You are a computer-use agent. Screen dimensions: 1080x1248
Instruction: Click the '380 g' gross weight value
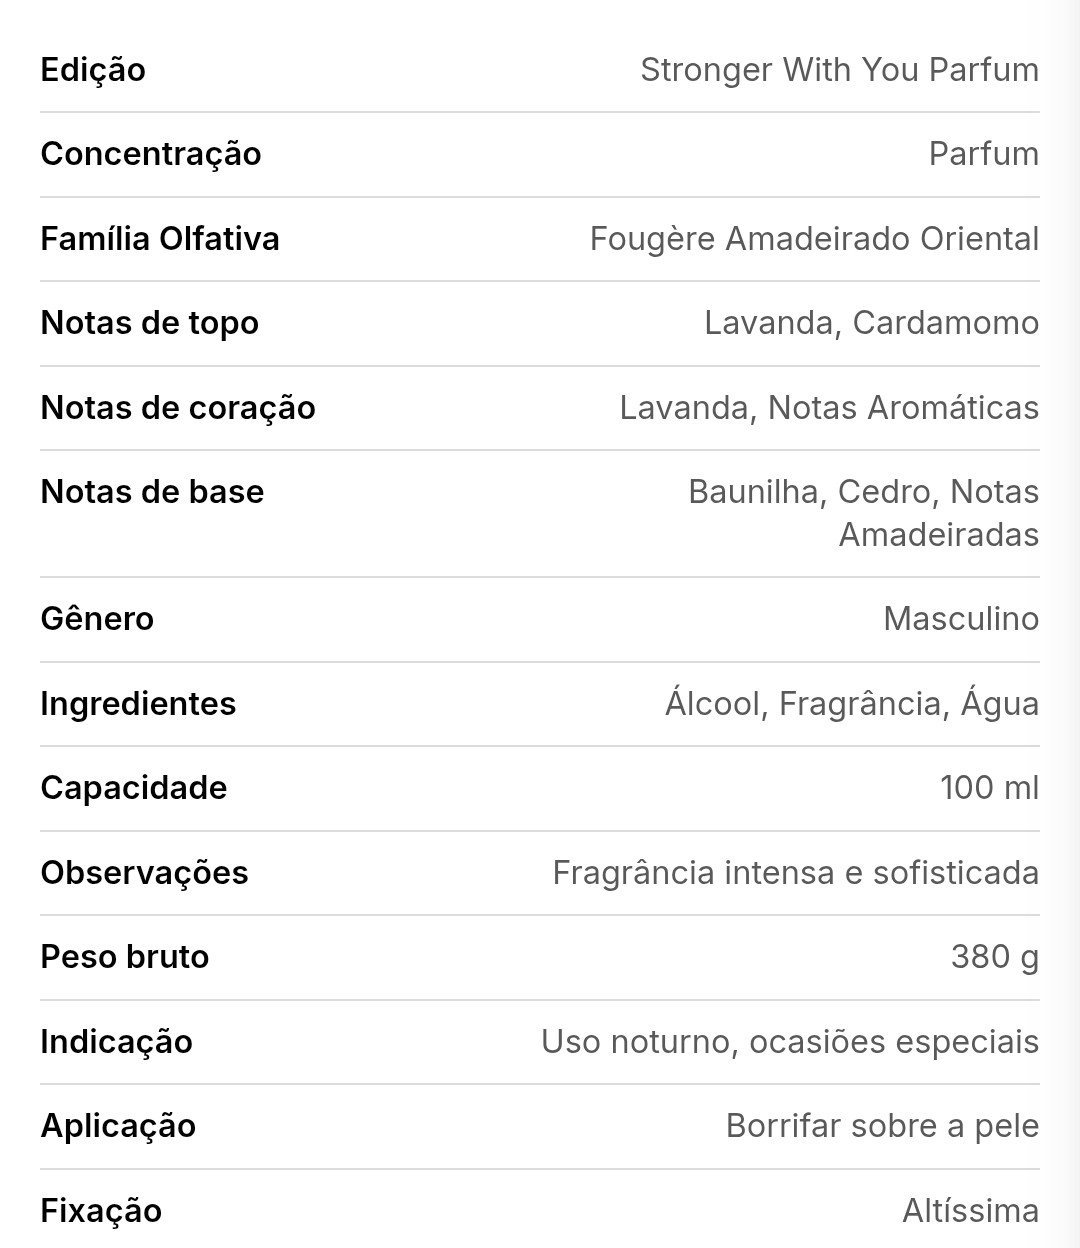coord(995,957)
